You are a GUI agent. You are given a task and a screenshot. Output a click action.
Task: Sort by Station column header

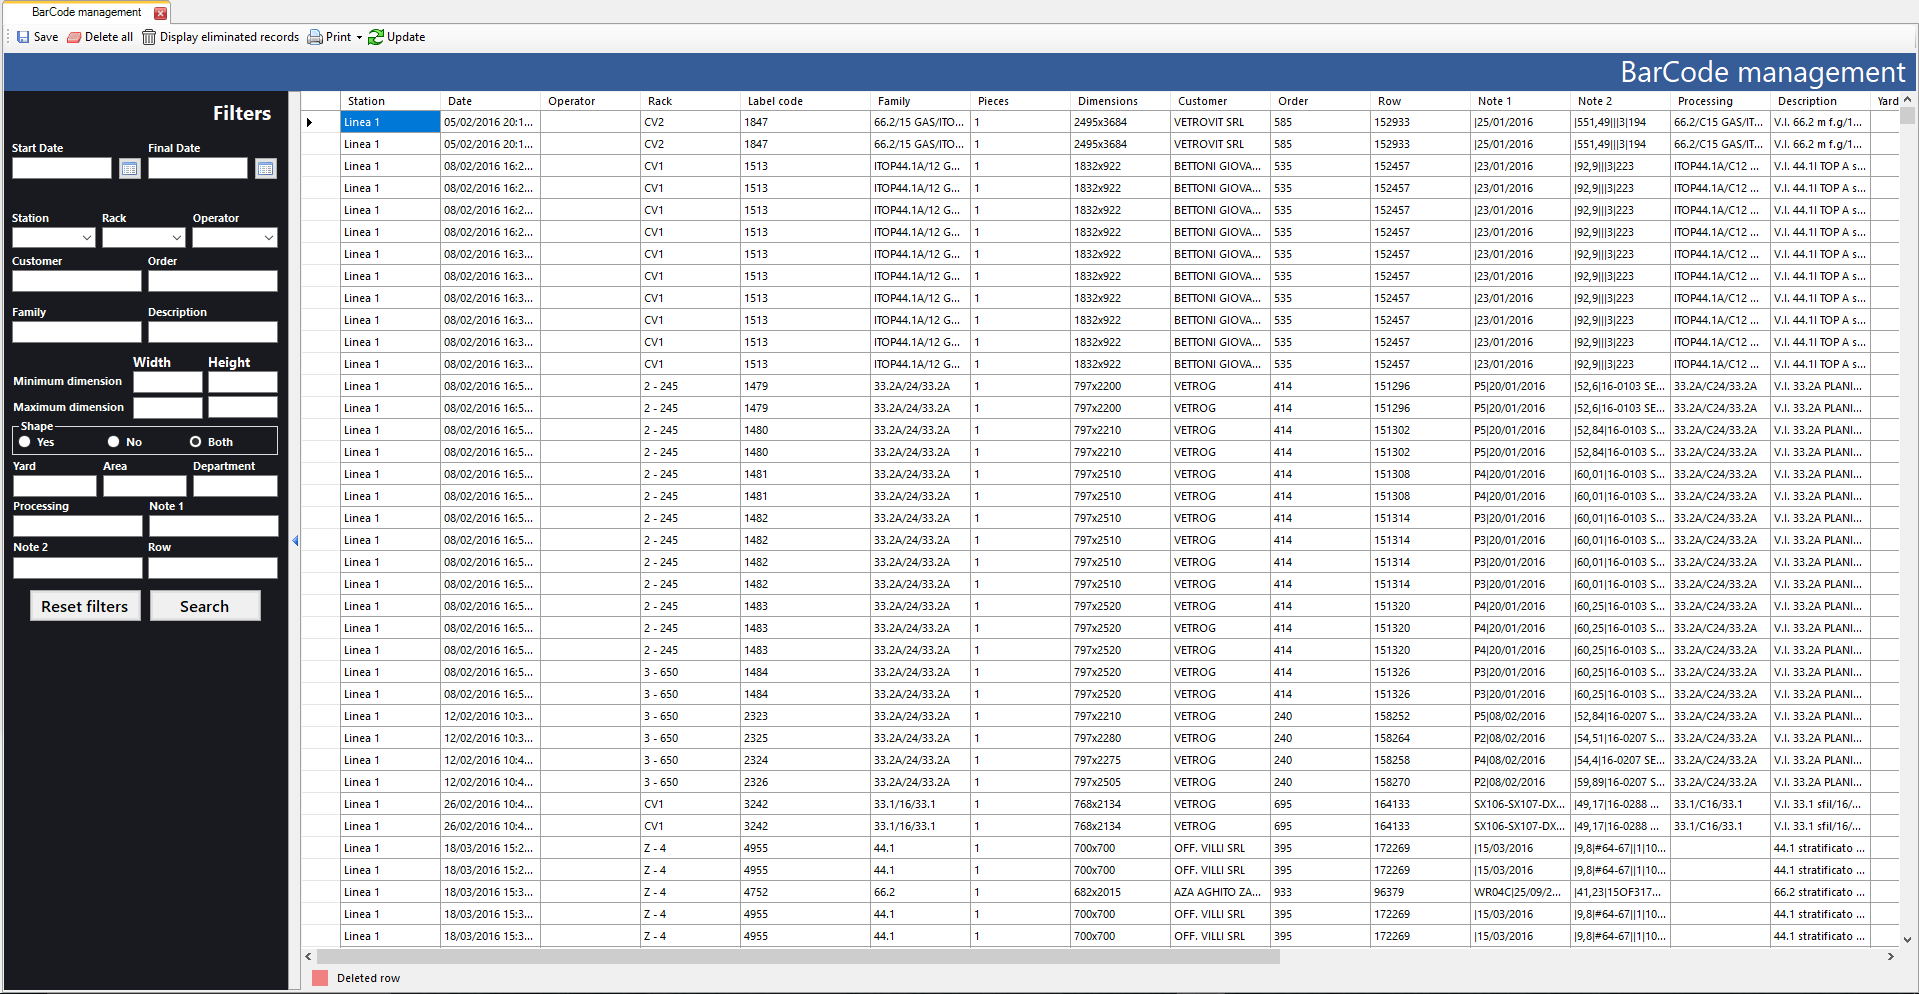390,101
